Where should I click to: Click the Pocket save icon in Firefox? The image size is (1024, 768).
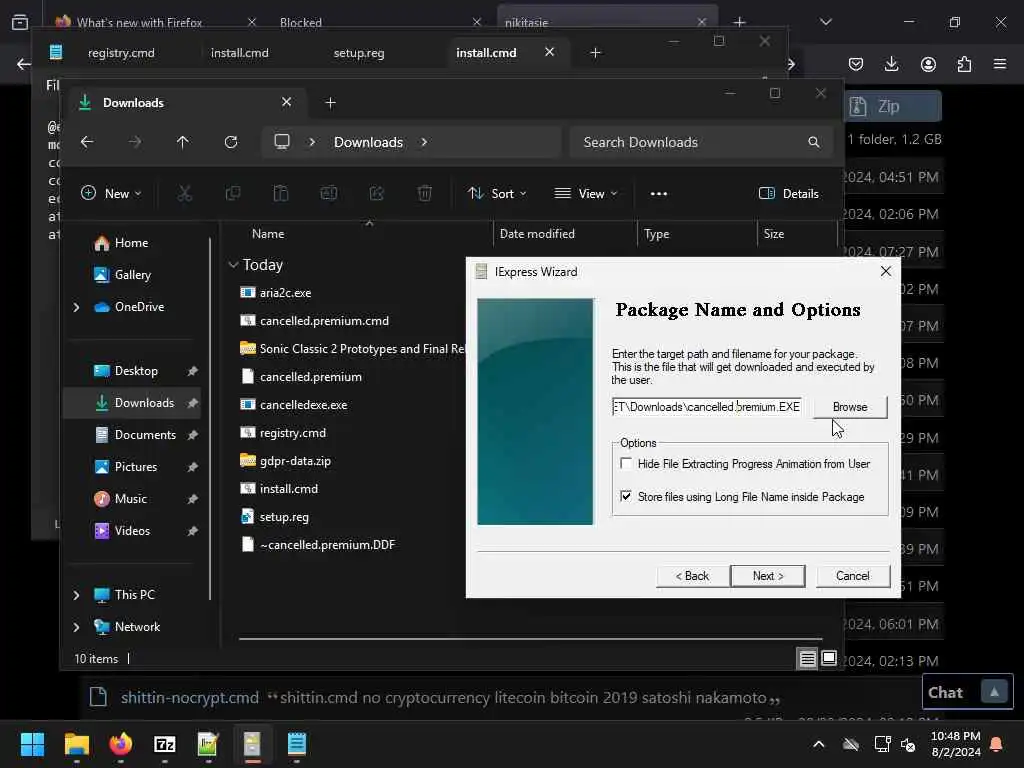tap(856, 64)
